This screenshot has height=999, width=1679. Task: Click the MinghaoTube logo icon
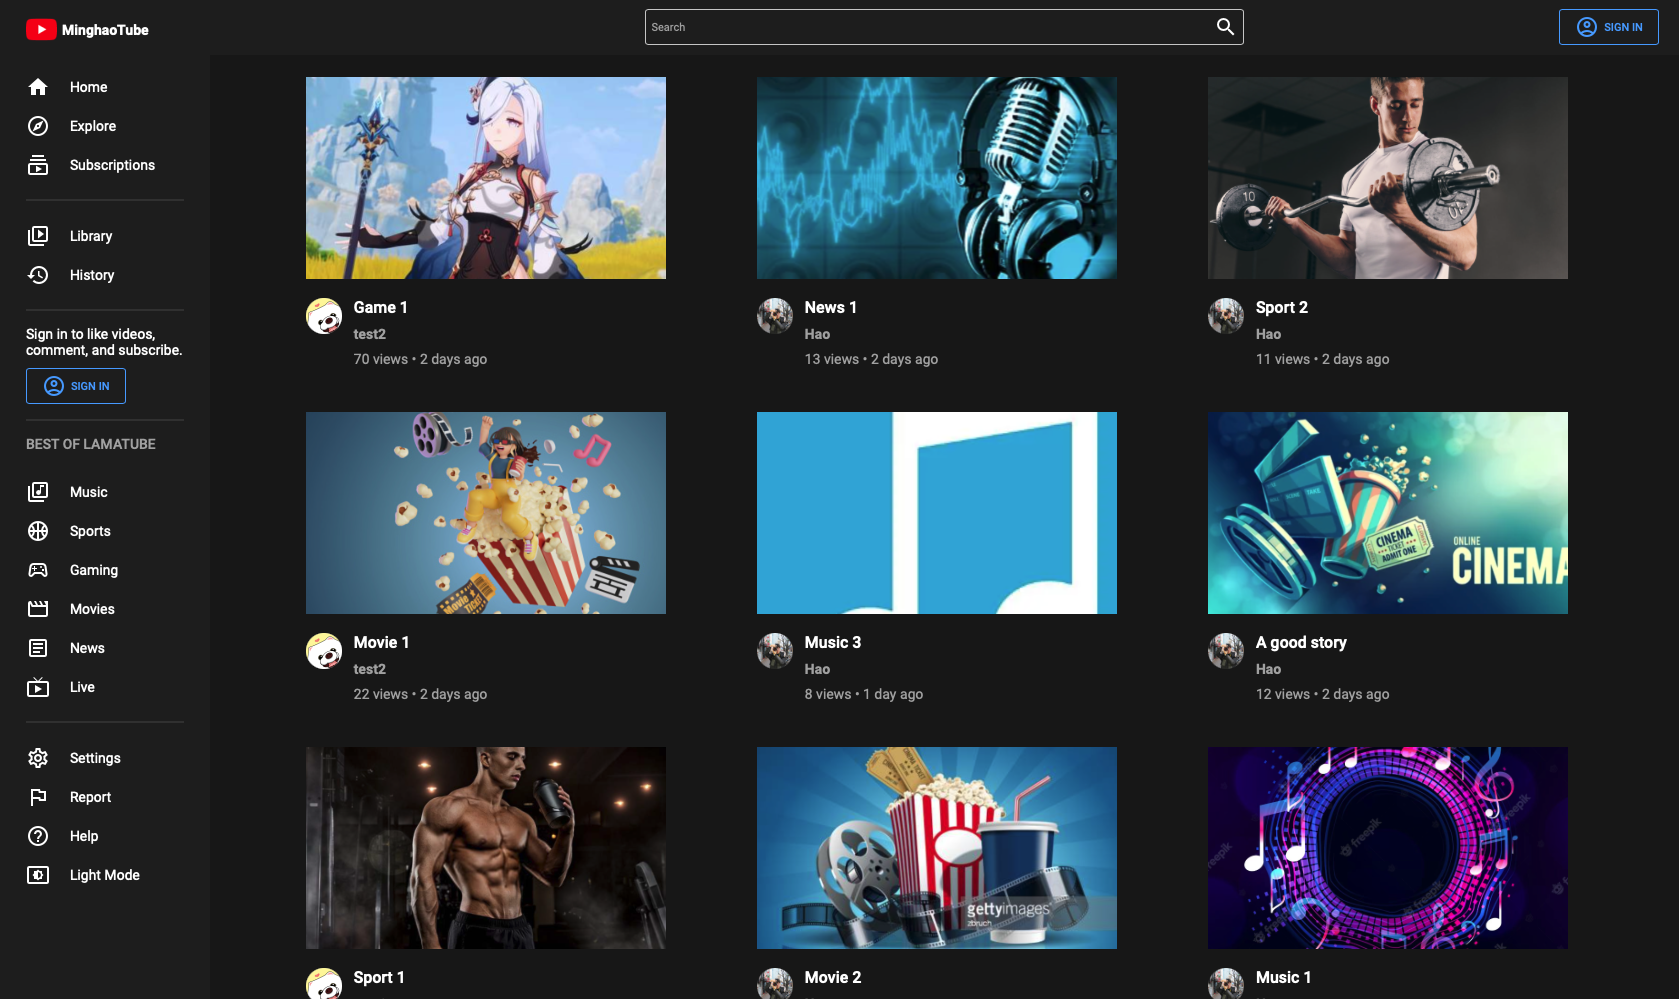41,30
